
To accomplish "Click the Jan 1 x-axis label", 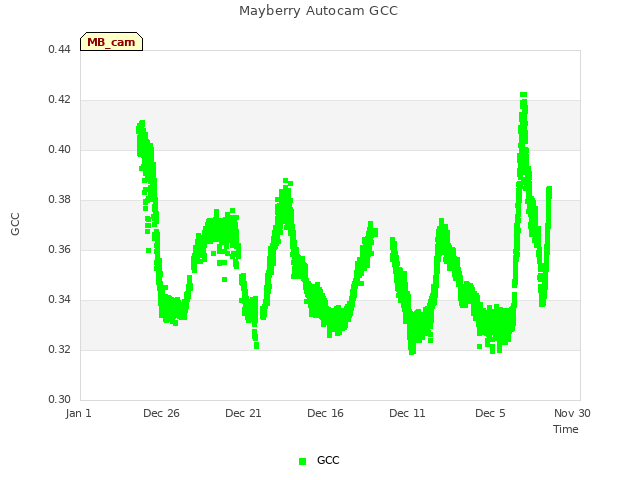I will point(78,413).
